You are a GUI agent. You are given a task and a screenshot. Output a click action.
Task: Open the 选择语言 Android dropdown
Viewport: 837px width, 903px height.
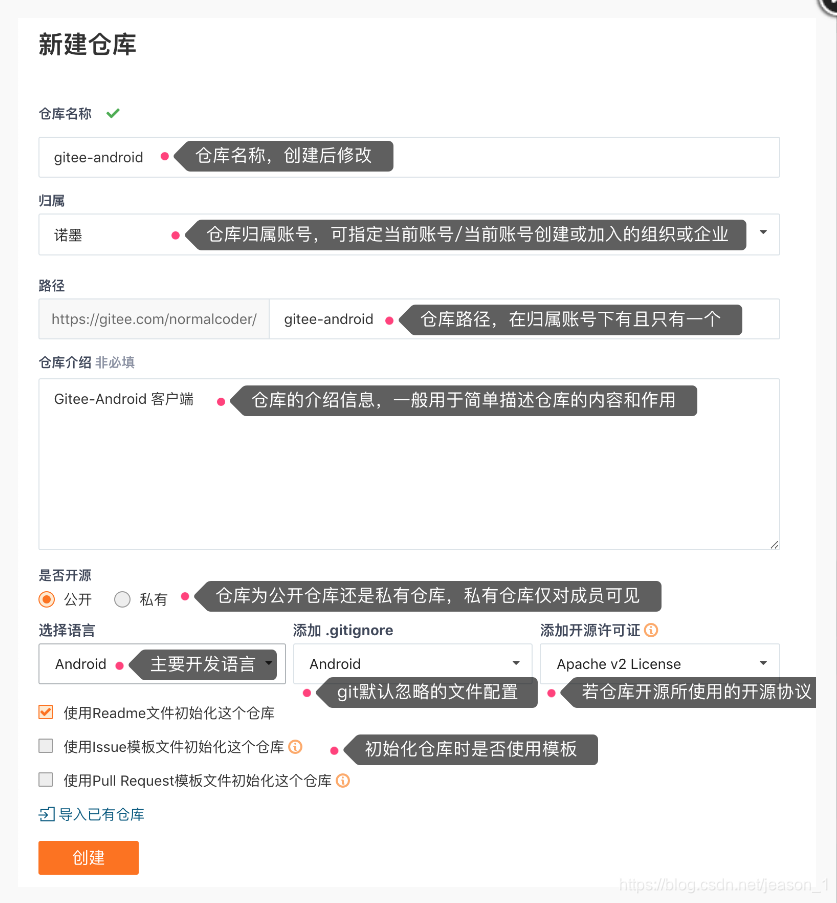[x=162, y=663]
